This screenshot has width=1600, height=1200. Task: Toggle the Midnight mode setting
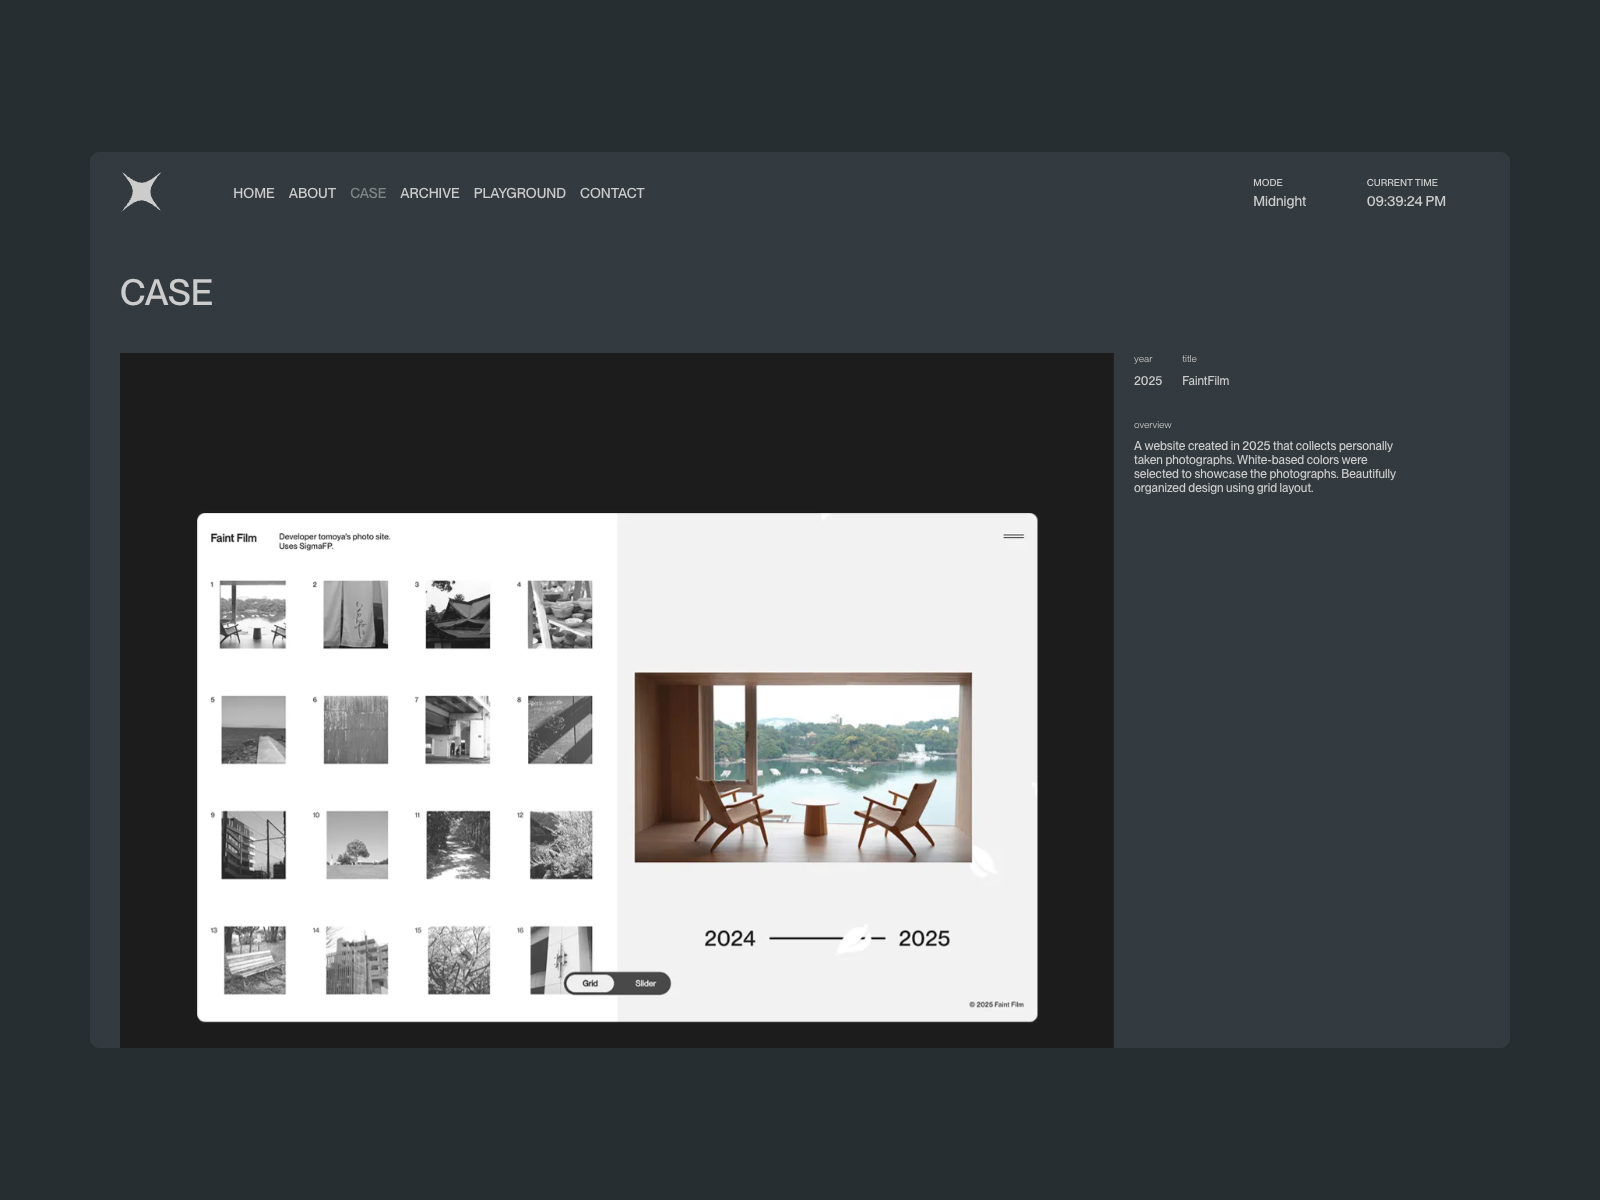point(1279,201)
